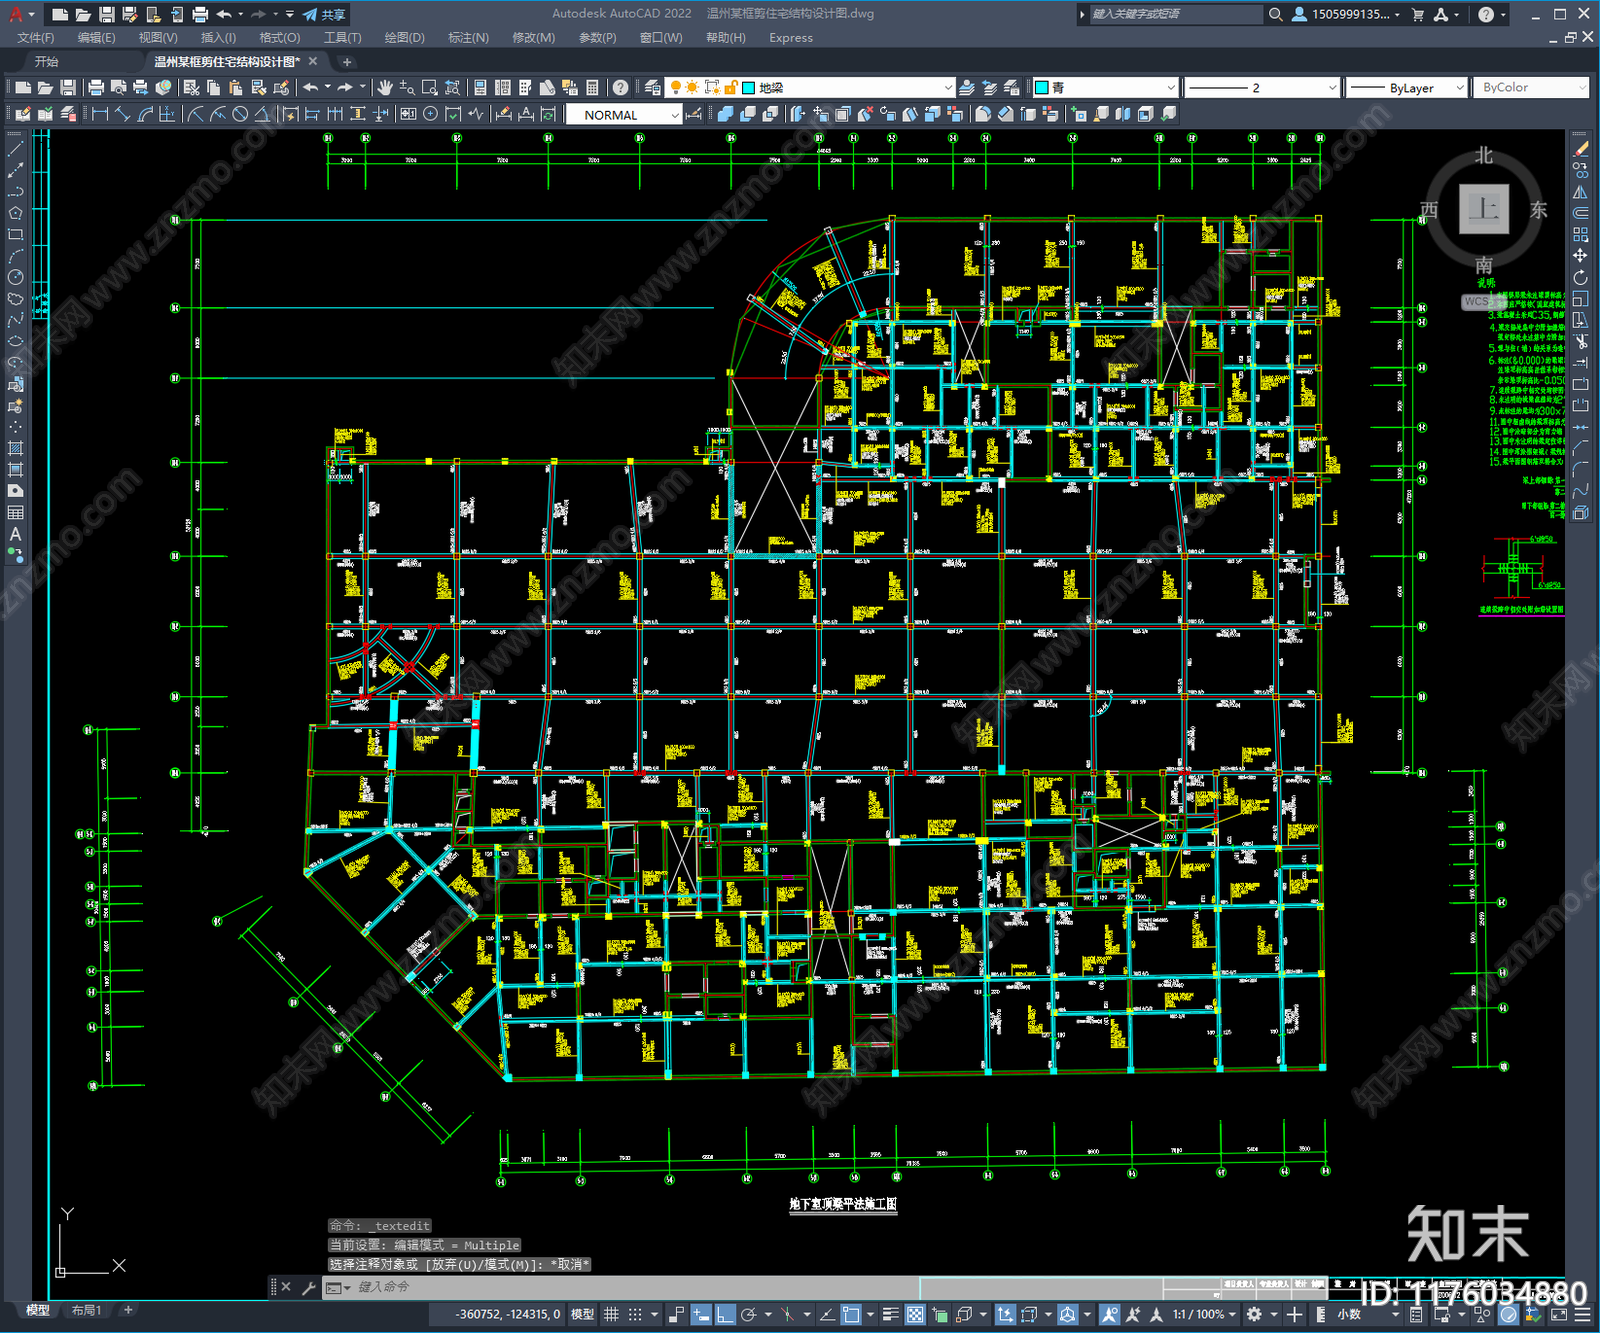1600x1333 pixels.
Task: Toggle ortho mode in status bar
Action: (x=725, y=1314)
